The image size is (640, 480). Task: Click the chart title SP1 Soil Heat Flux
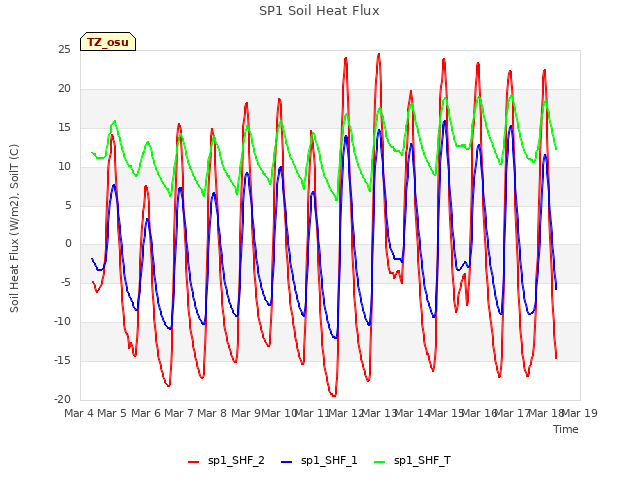coord(319,11)
